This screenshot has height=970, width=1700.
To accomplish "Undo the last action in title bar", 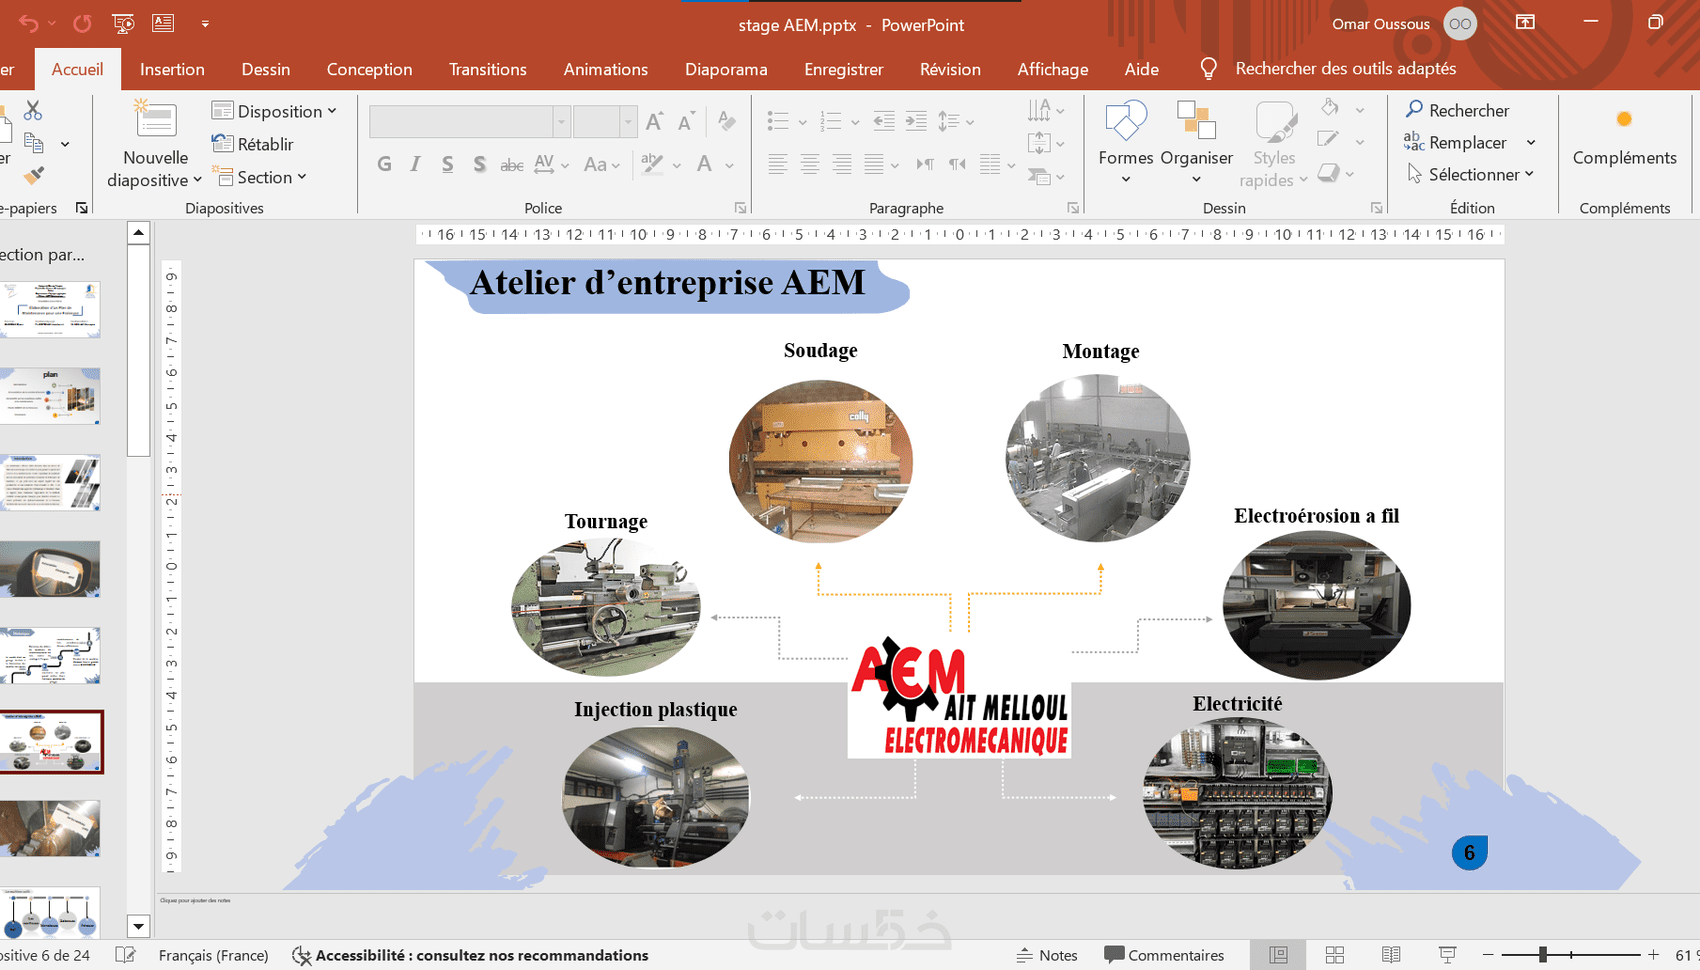I will coord(29,23).
